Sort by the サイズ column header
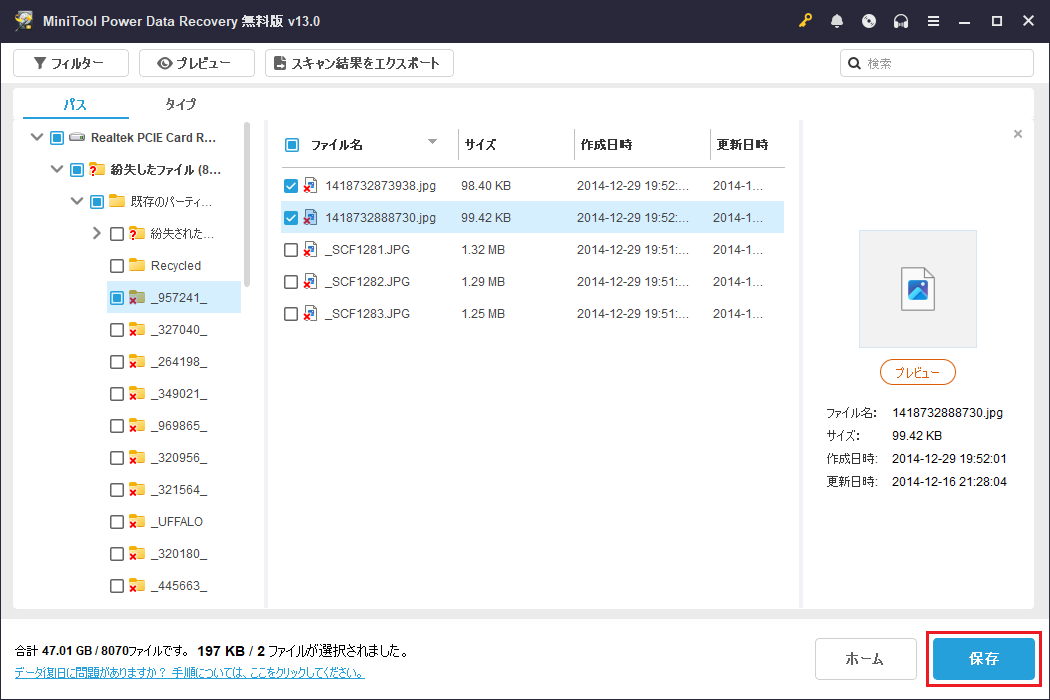Image resolution: width=1050 pixels, height=700 pixels. click(x=480, y=145)
